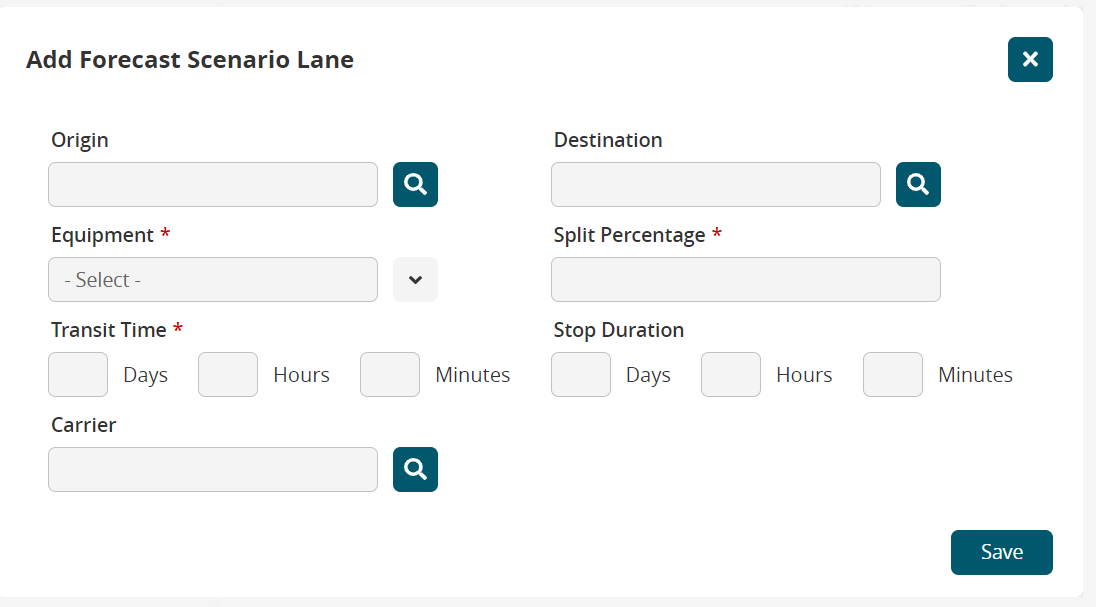Select the Transit Time Minutes field
Image resolution: width=1096 pixels, height=607 pixels.
[390, 374]
